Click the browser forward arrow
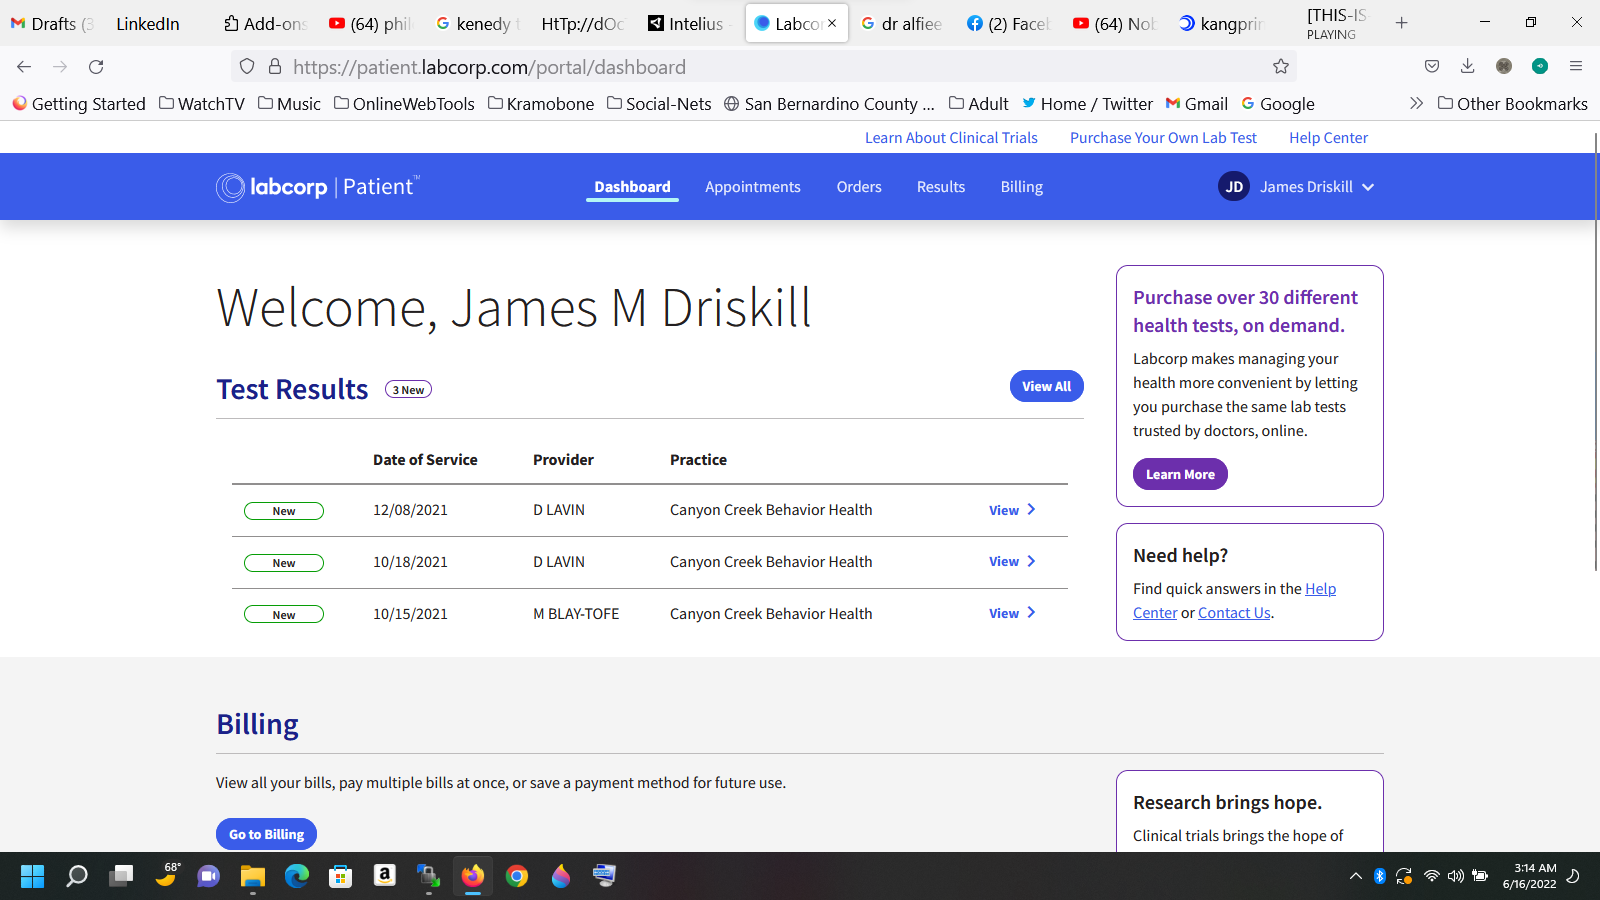The height and width of the screenshot is (900, 1600). pyautogui.click(x=60, y=67)
